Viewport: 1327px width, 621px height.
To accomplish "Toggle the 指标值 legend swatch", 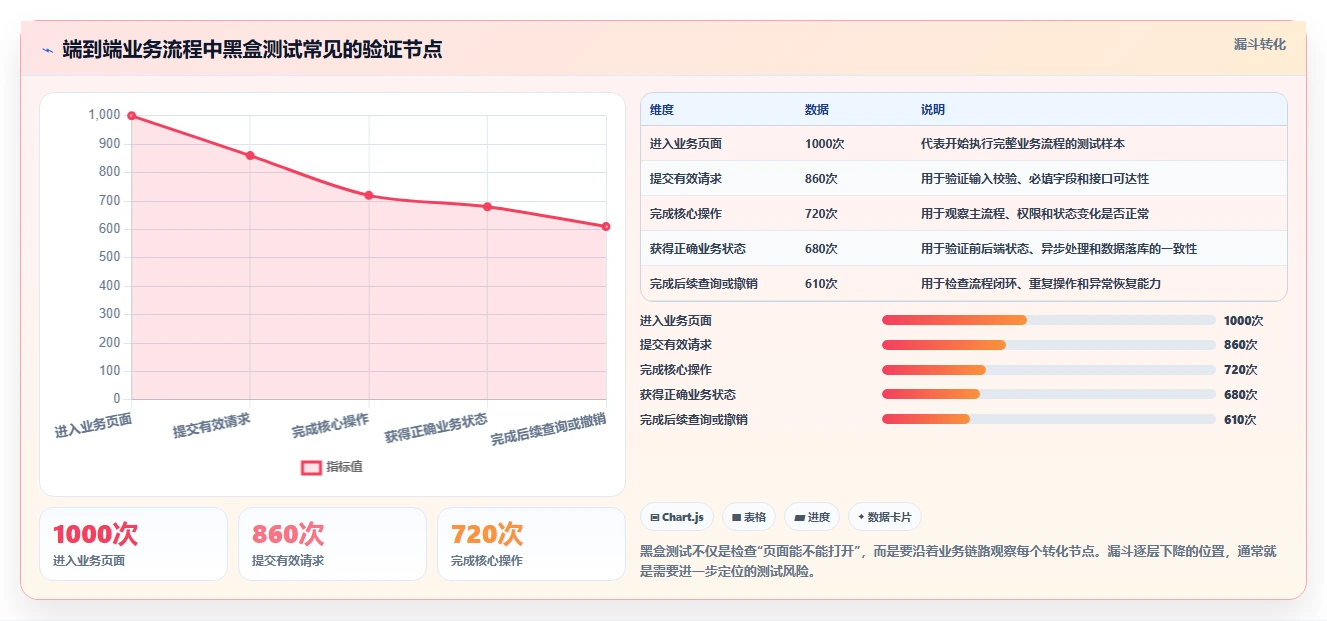I will tap(311, 467).
